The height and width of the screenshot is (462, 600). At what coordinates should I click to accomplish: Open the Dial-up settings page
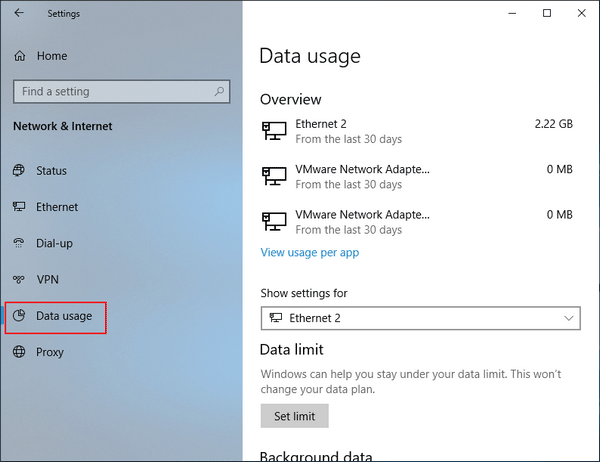(x=54, y=243)
